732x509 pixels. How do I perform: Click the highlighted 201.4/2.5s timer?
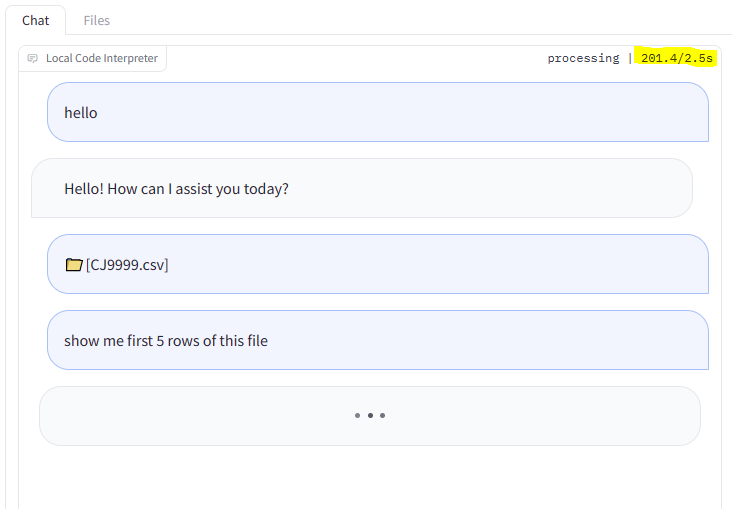(676, 58)
